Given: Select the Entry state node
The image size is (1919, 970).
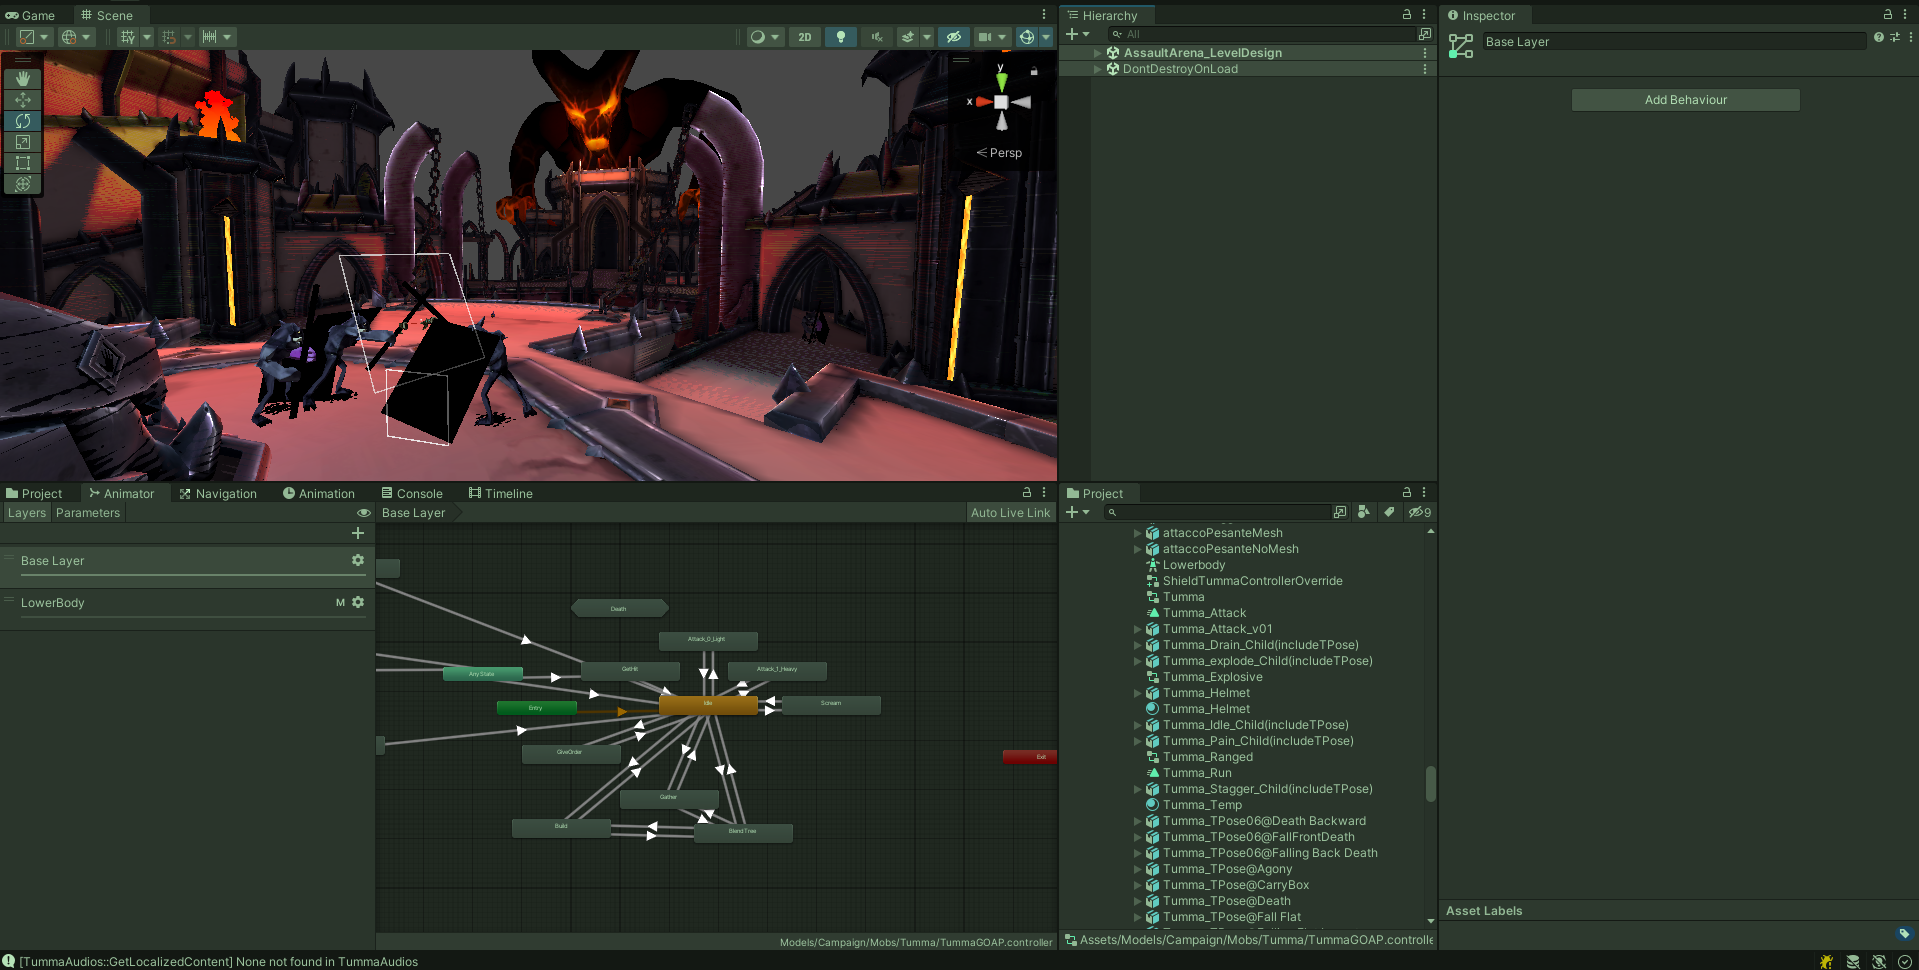Looking at the screenshot, I should [536, 708].
